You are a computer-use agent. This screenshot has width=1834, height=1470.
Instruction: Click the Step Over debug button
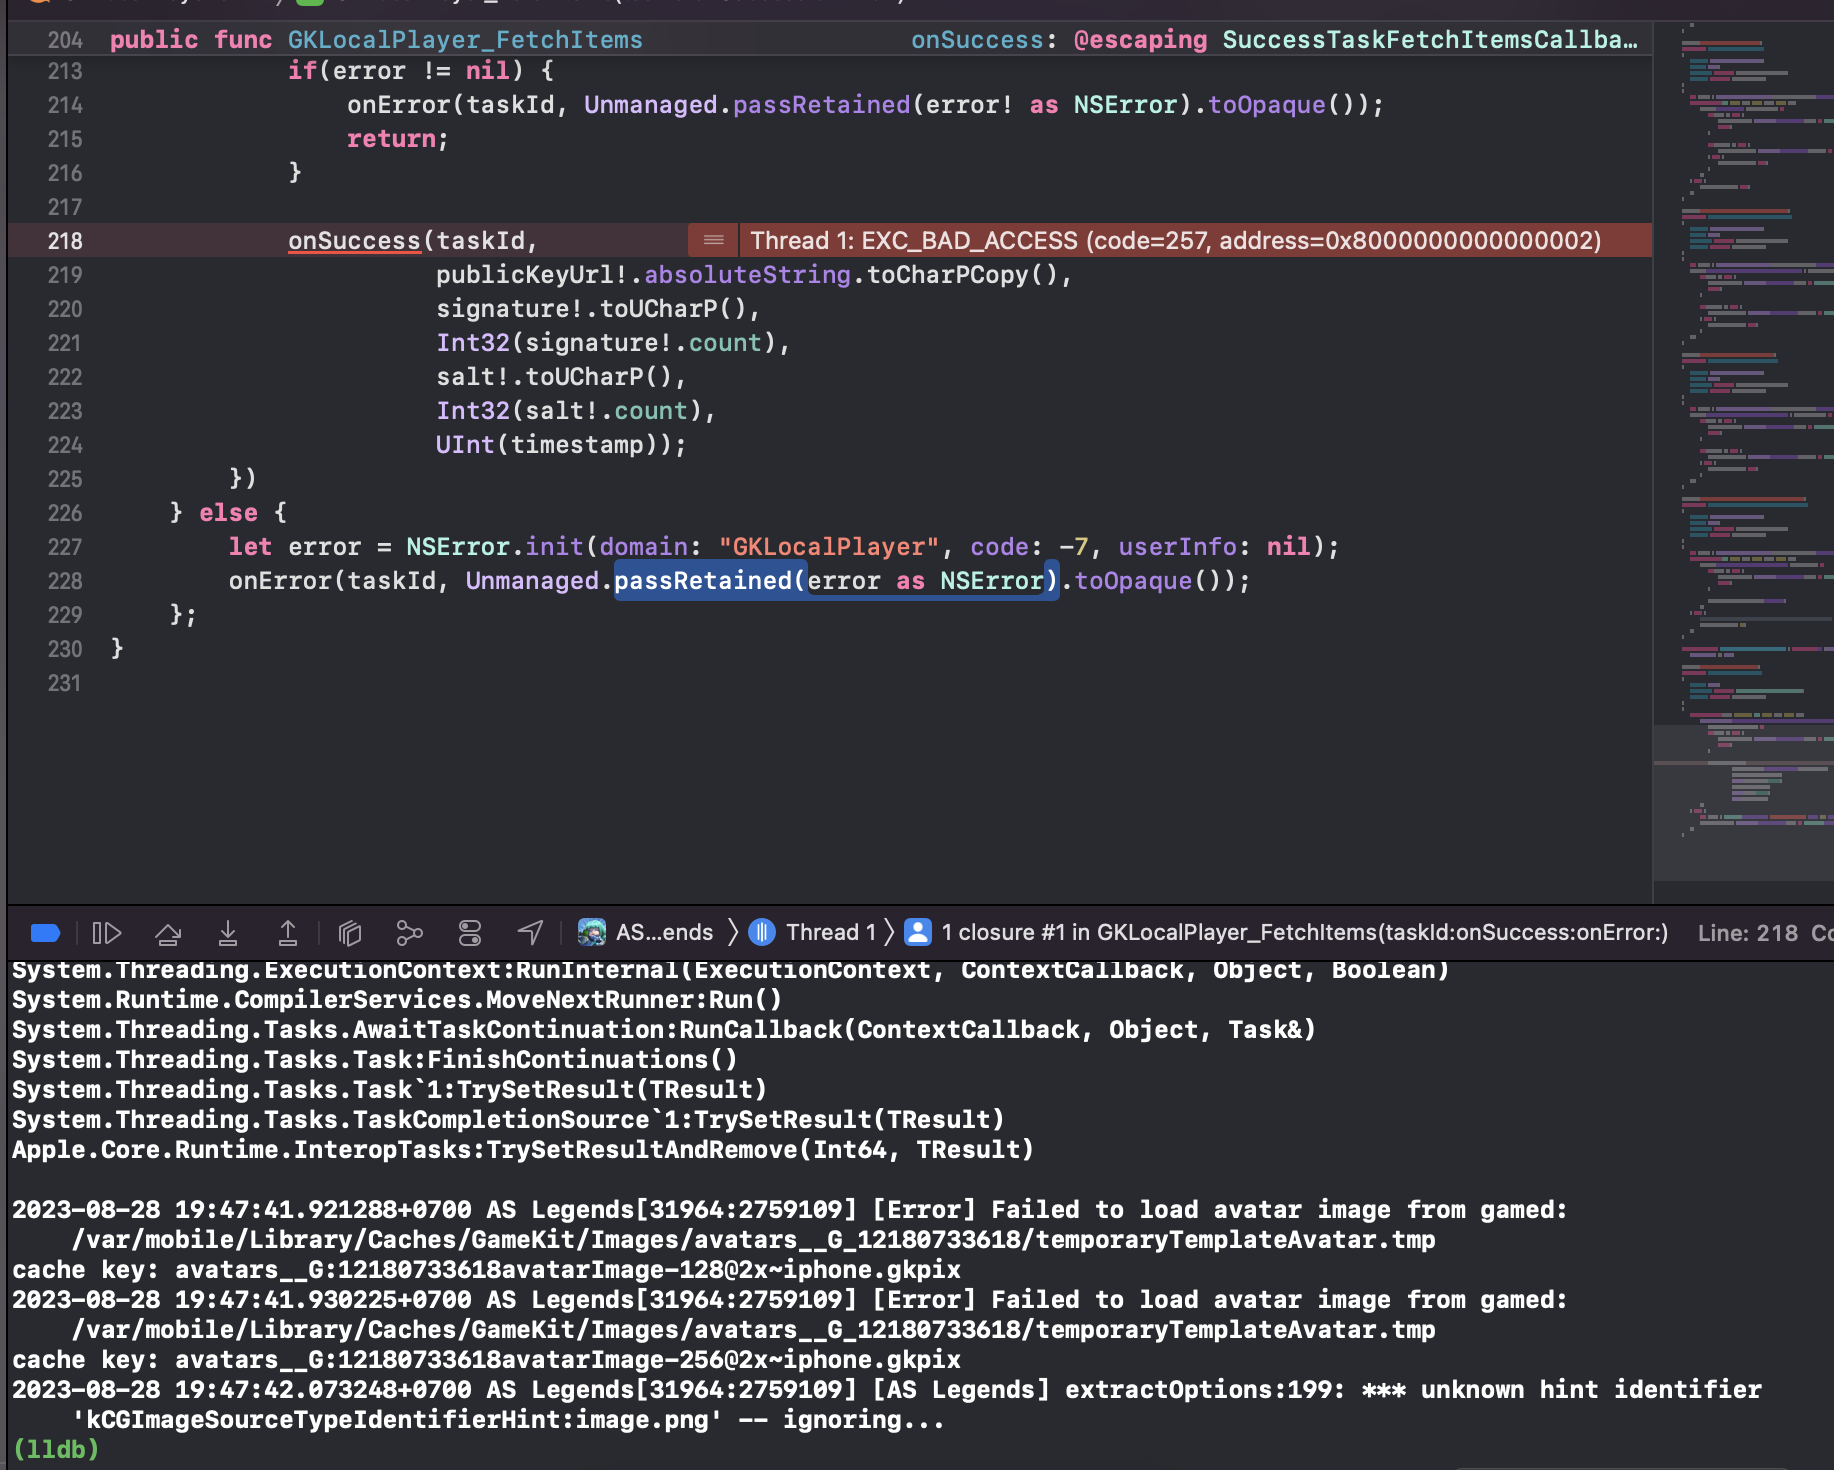point(168,933)
